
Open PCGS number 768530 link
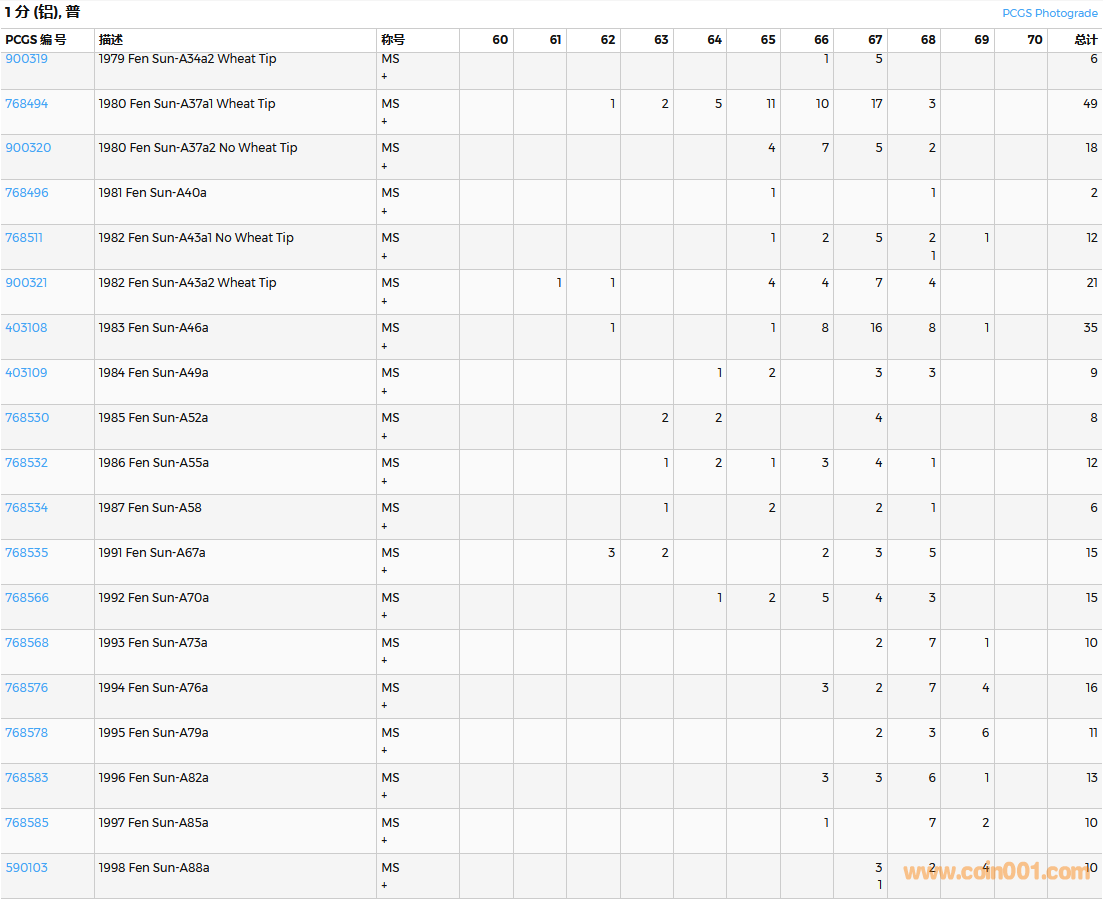coord(27,418)
